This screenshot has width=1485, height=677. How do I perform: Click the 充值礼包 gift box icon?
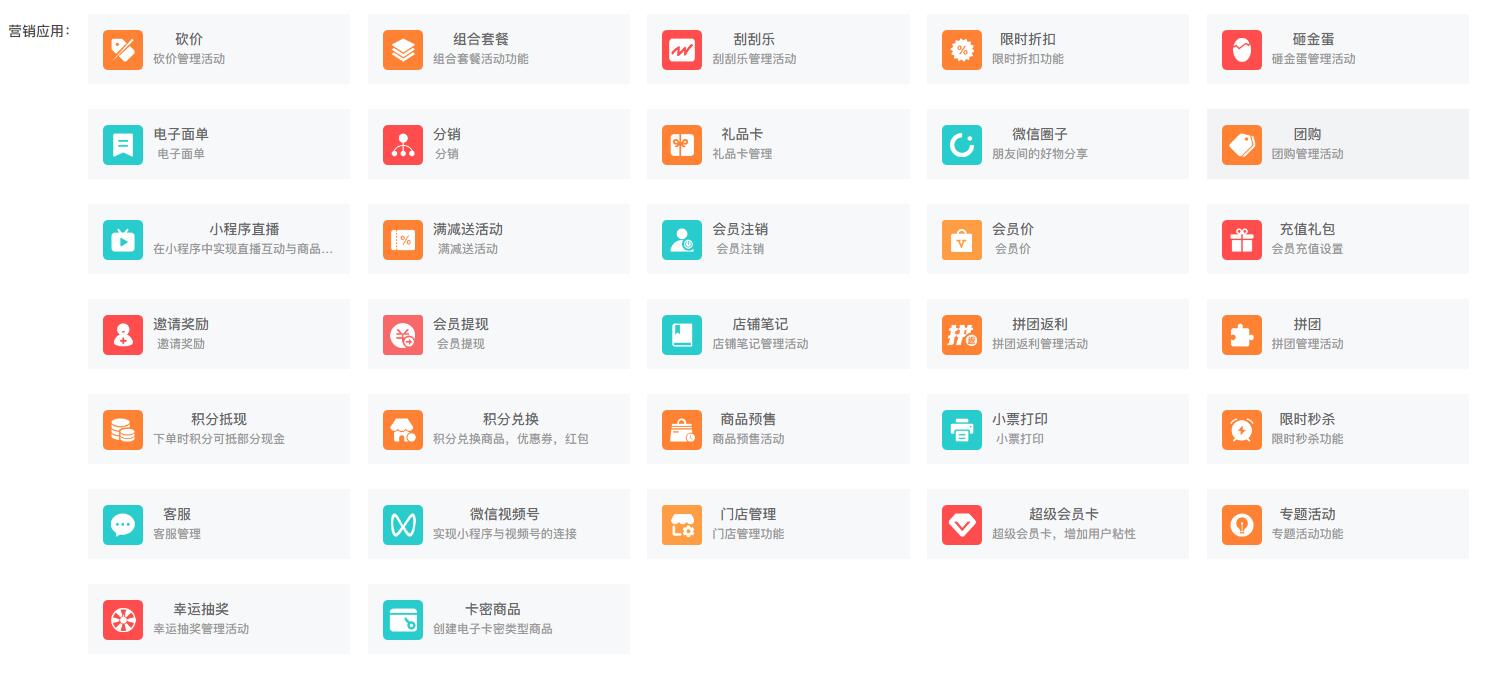(1242, 240)
